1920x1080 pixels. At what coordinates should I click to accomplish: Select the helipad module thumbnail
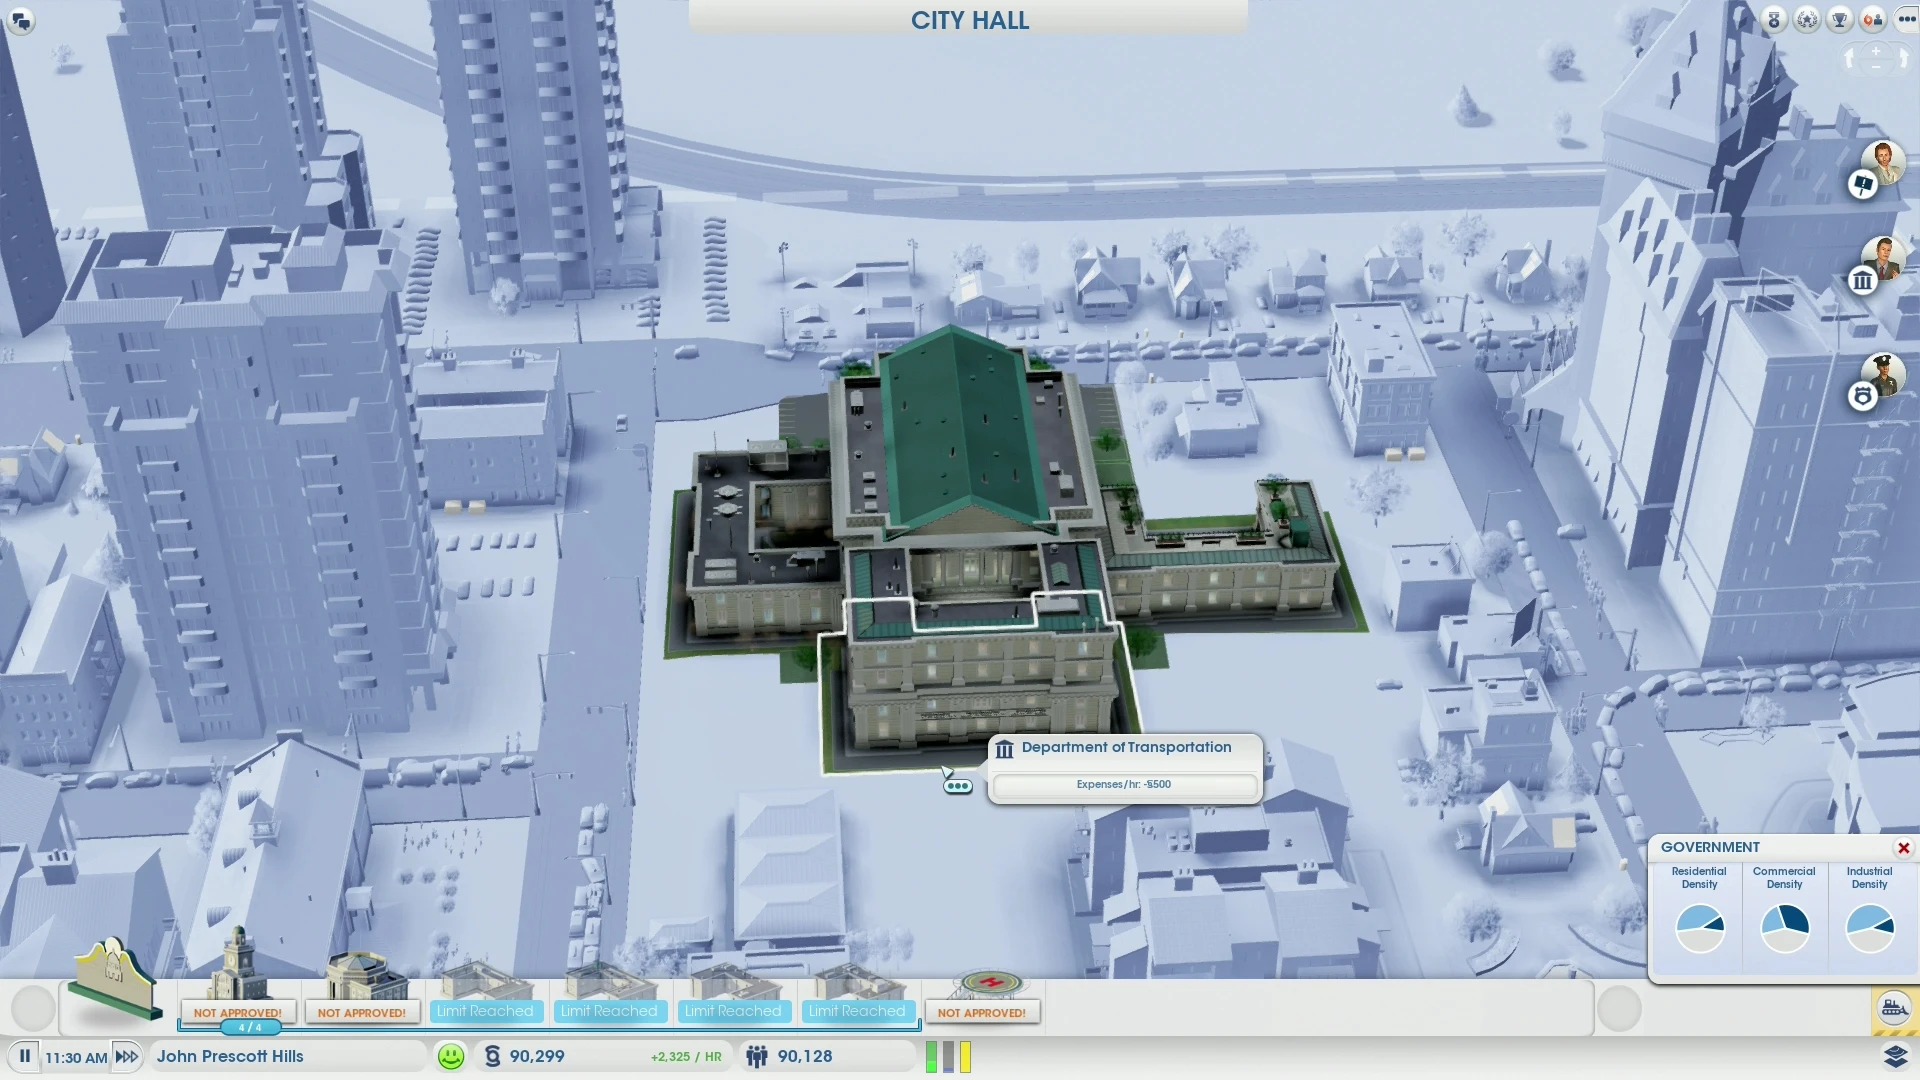click(990, 984)
